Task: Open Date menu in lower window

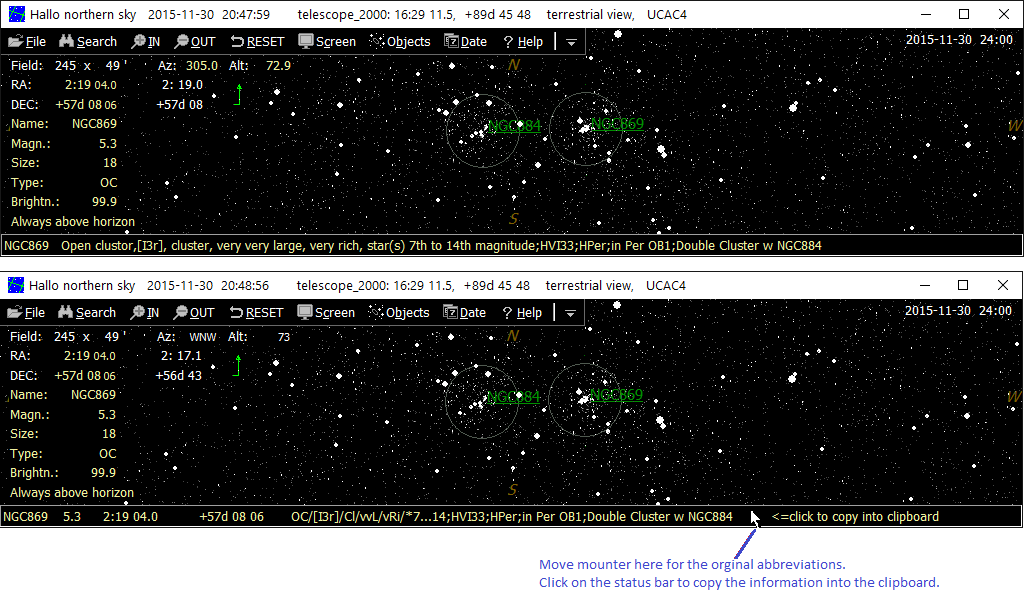Action: pyautogui.click(x=465, y=312)
